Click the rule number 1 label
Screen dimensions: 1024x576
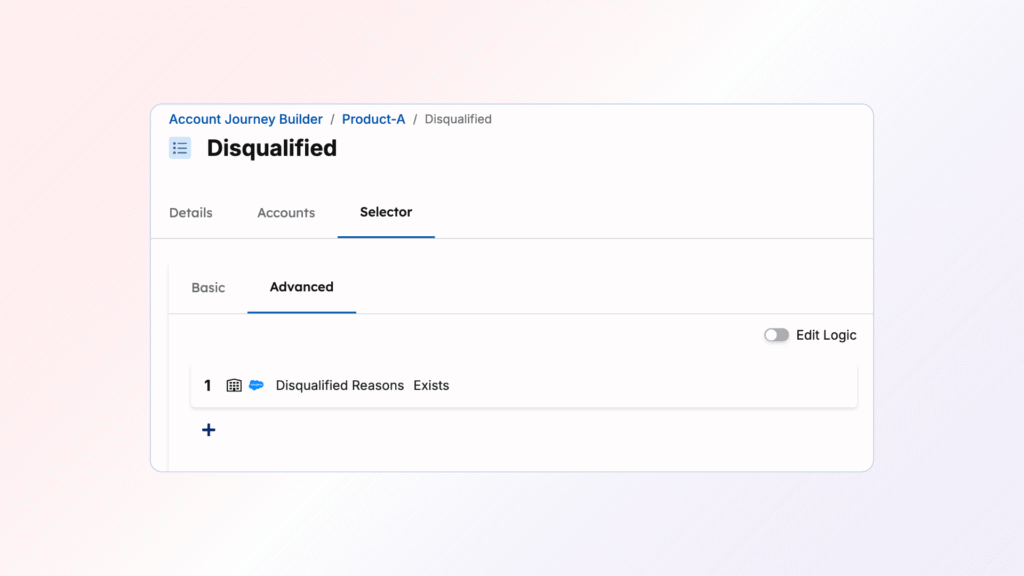(208, 385)
